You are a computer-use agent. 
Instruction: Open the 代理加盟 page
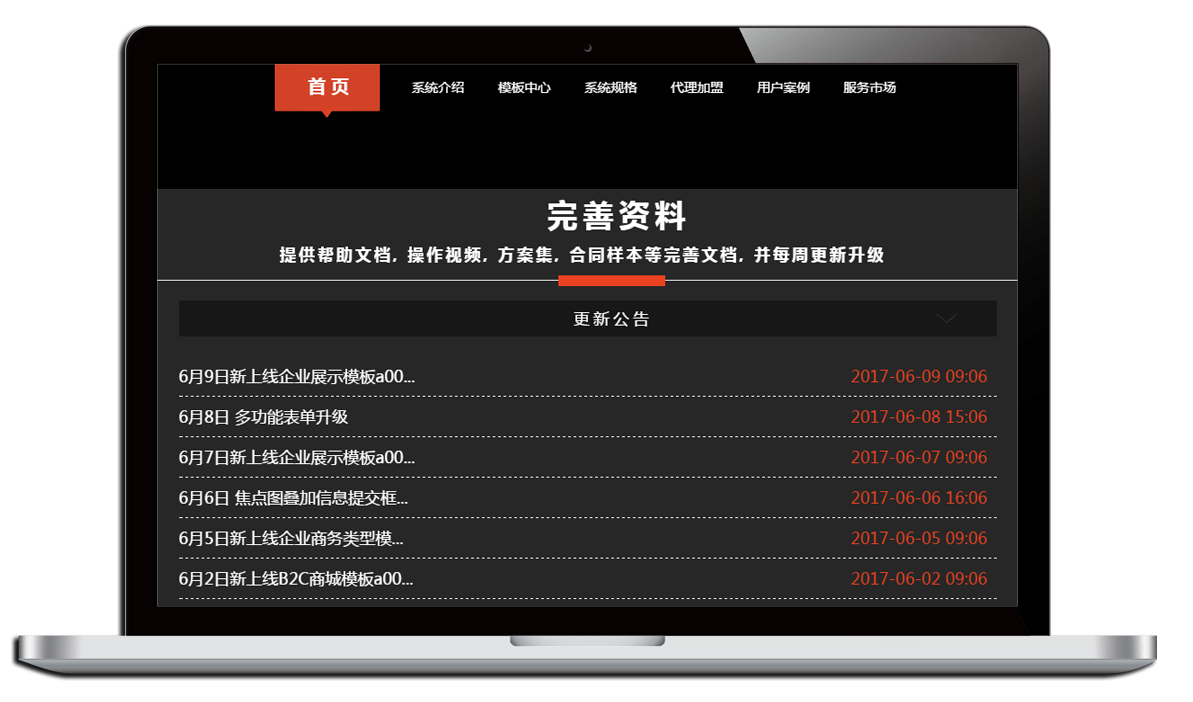coord(697,88)
